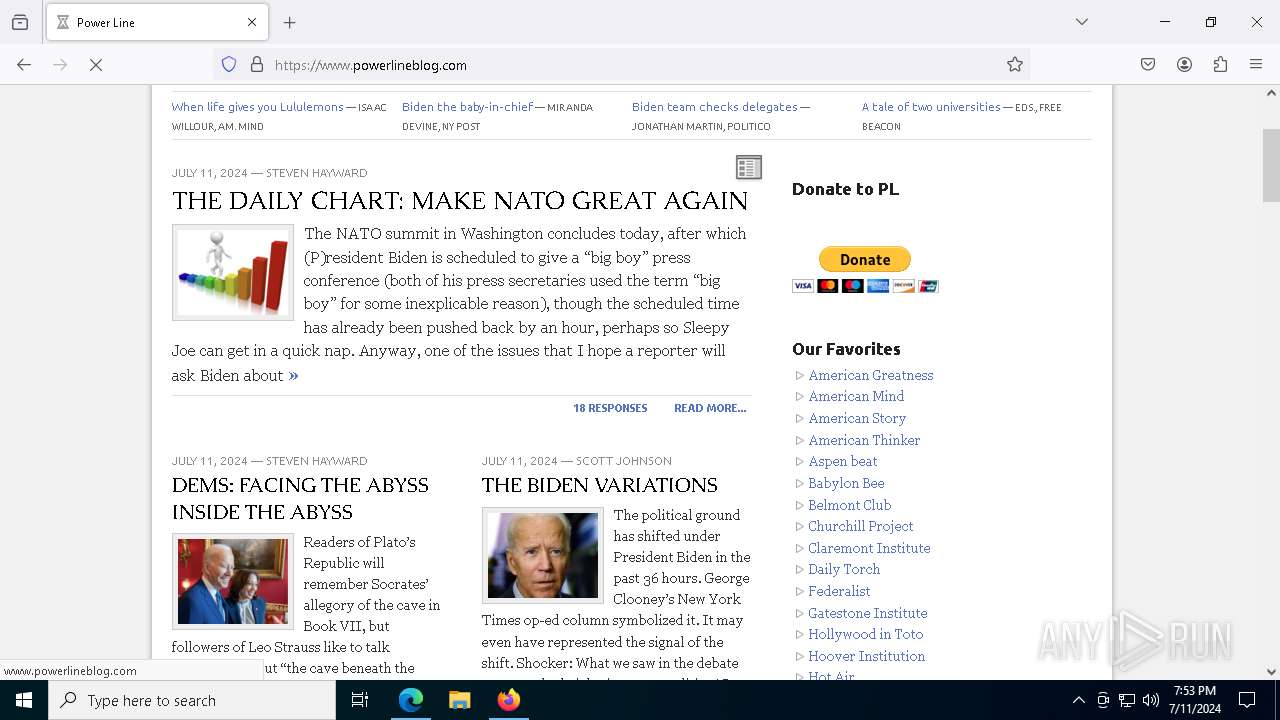The height and width of the screenshot is (720, 1280).
Task: Click the PayPal Donate button
Action: point(865,259)
